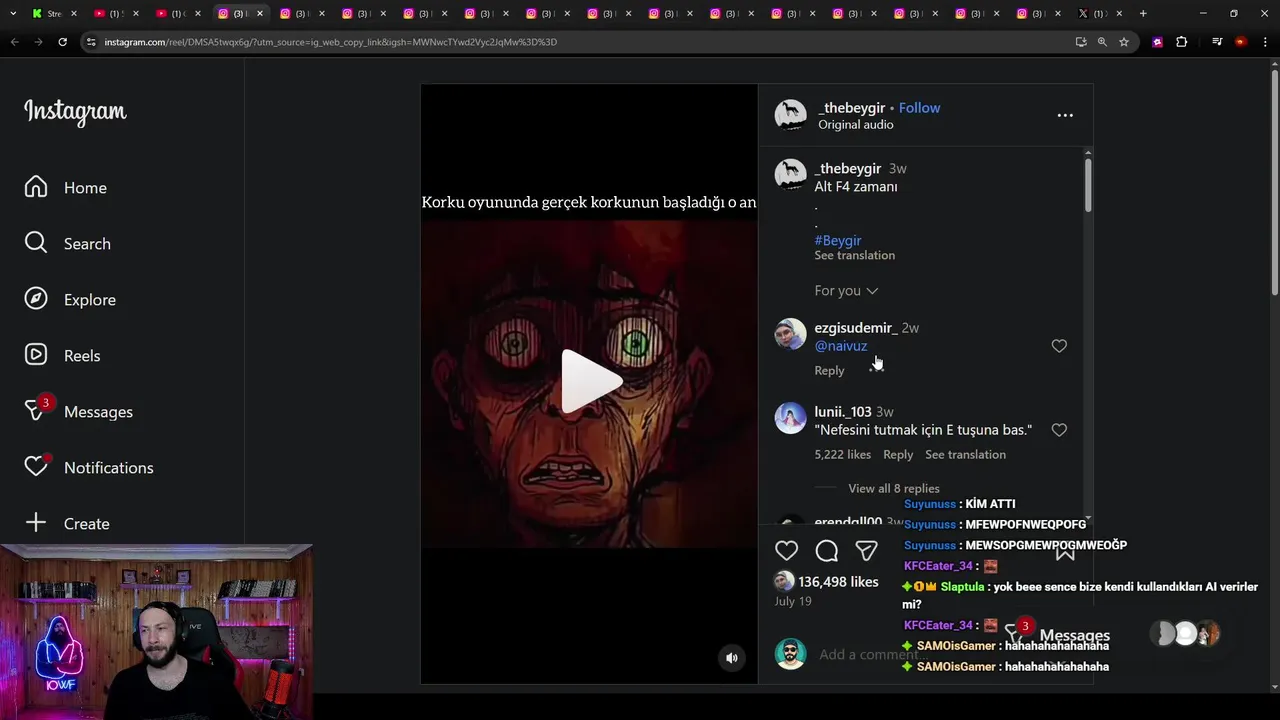
Task: Go to Explore page
Action: tap(70, 300)
